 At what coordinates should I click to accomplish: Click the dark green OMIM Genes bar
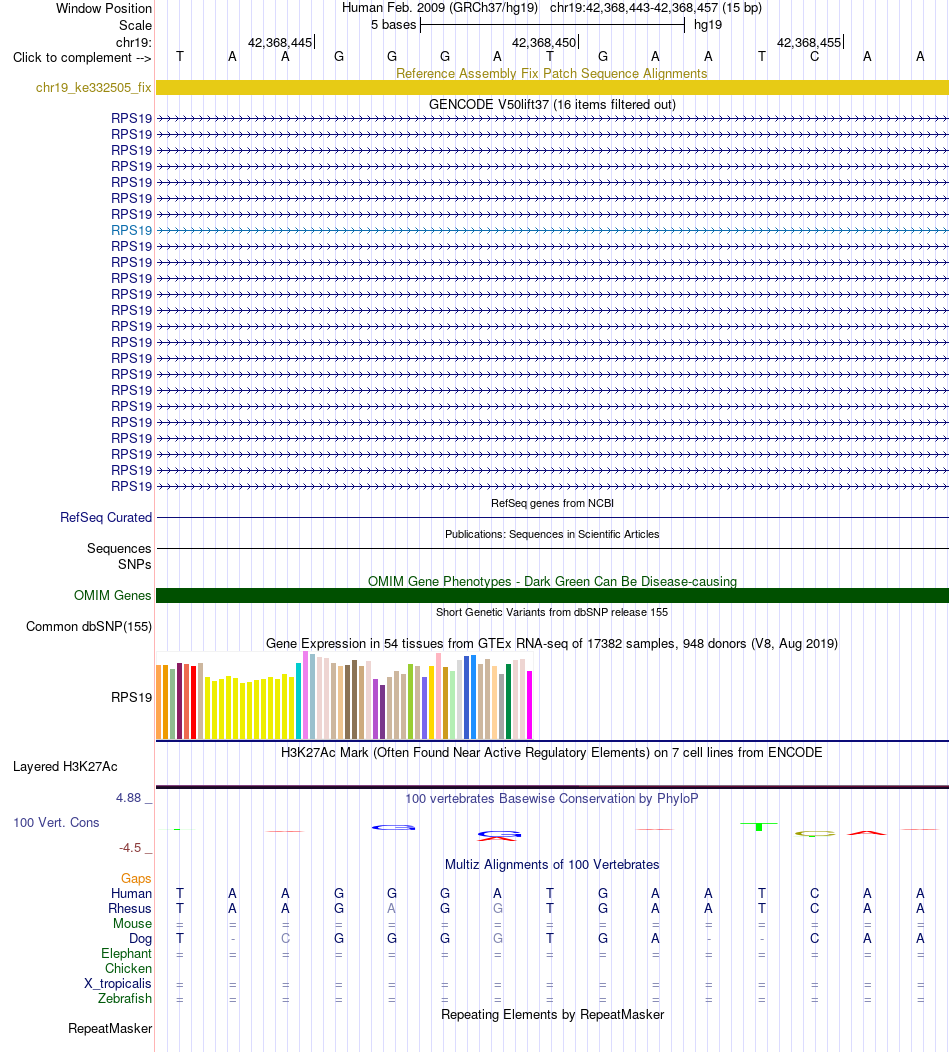(x=552, y=595)
